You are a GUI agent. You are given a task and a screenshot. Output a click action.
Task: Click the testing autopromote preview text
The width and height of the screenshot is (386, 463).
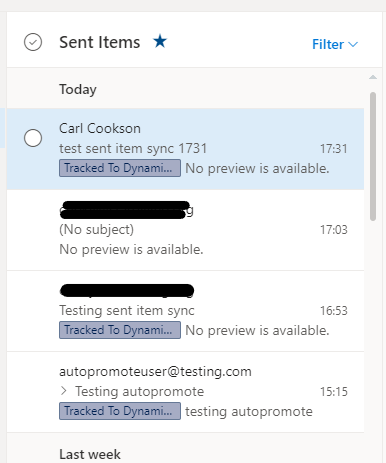249,412
